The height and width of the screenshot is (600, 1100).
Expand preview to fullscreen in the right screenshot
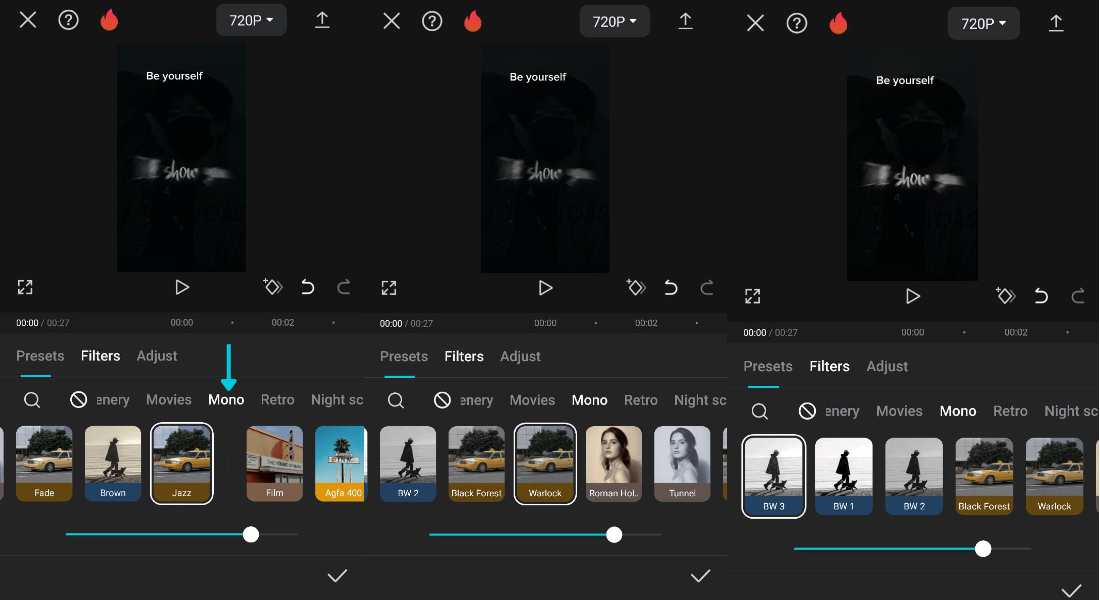(753, 296)
